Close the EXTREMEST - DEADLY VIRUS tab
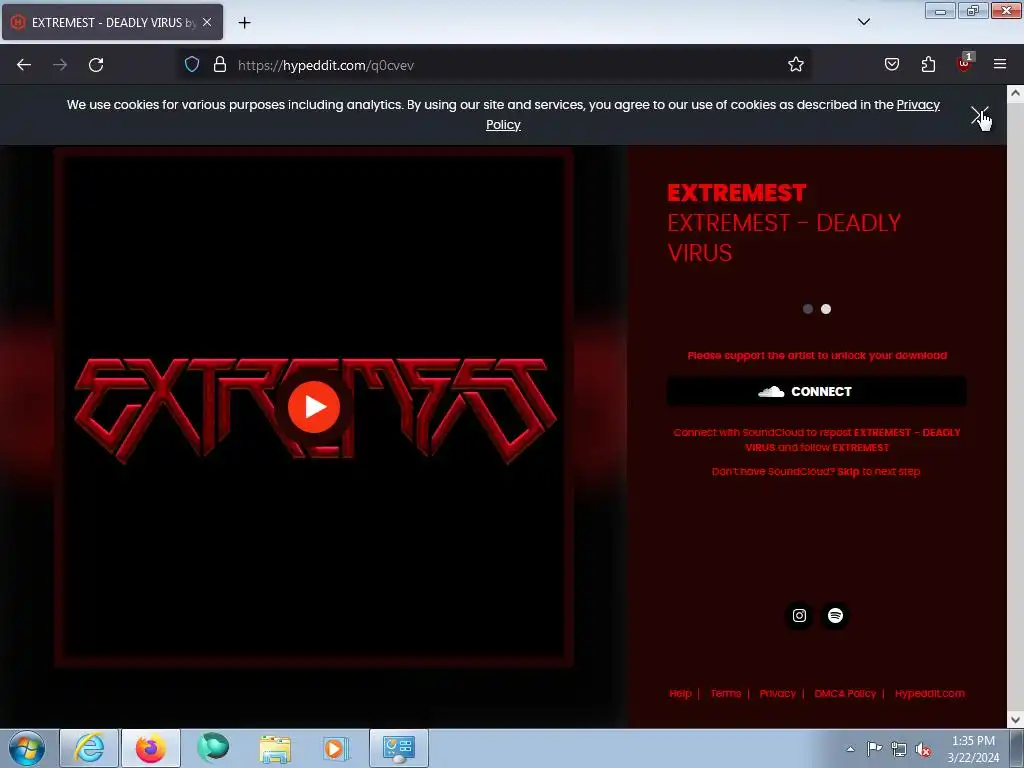Viewport: 1024px width, 768px height. coord(207,22)
